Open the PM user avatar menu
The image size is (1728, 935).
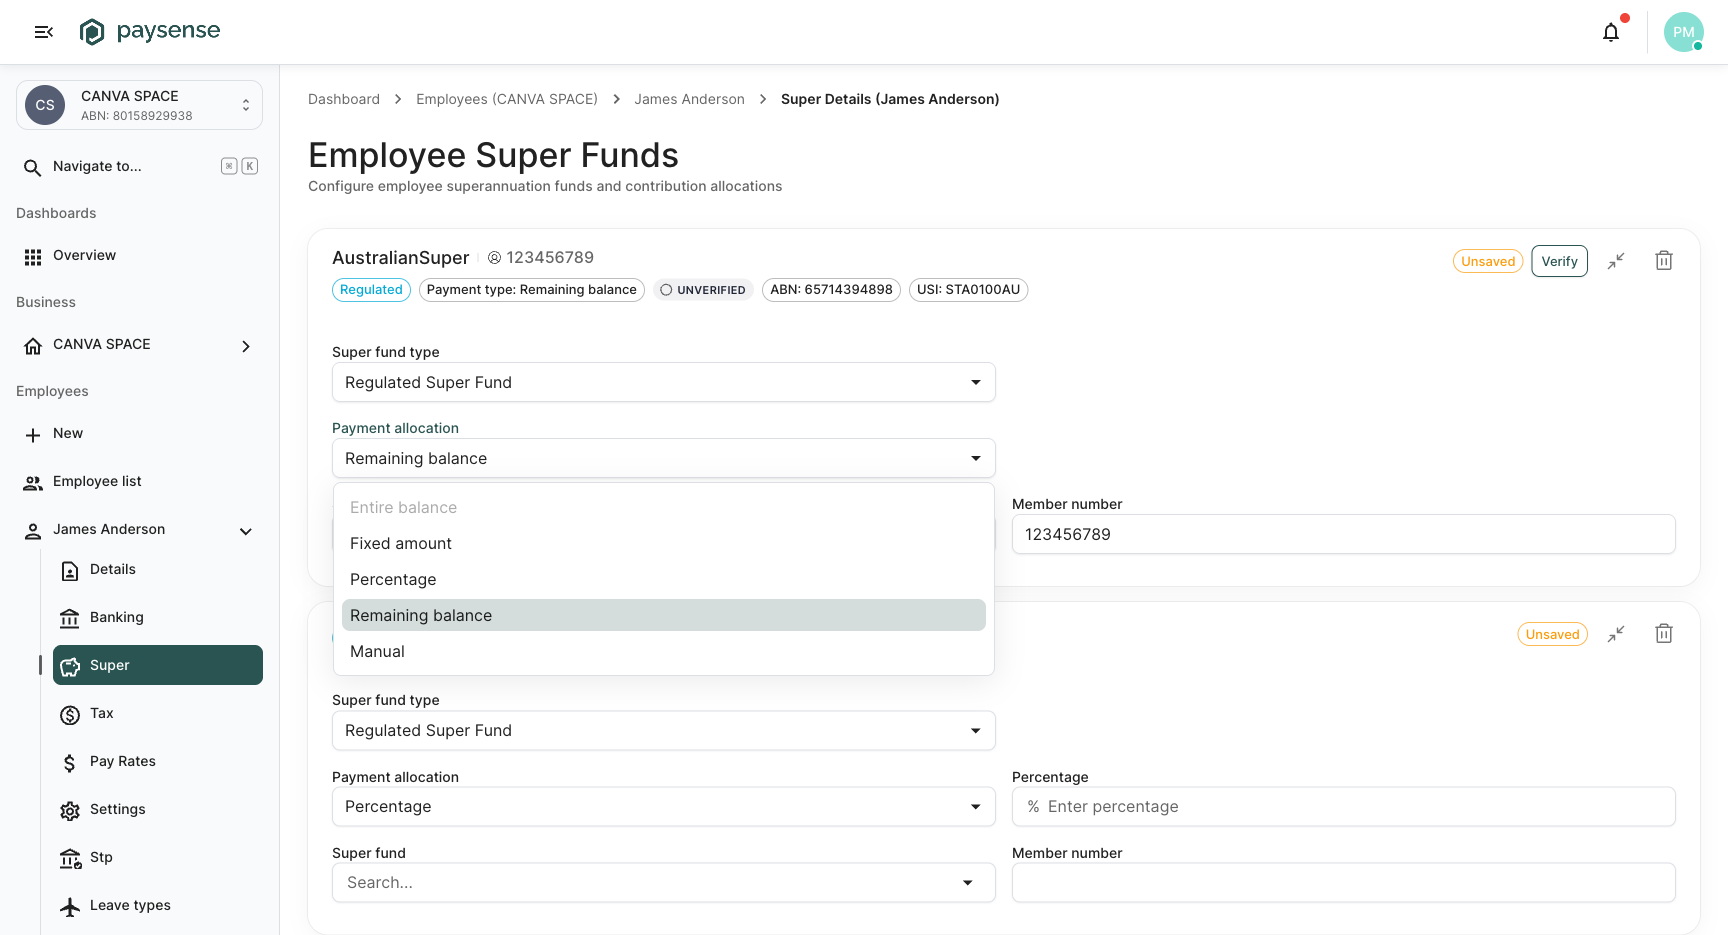(x=1684, y=32)
